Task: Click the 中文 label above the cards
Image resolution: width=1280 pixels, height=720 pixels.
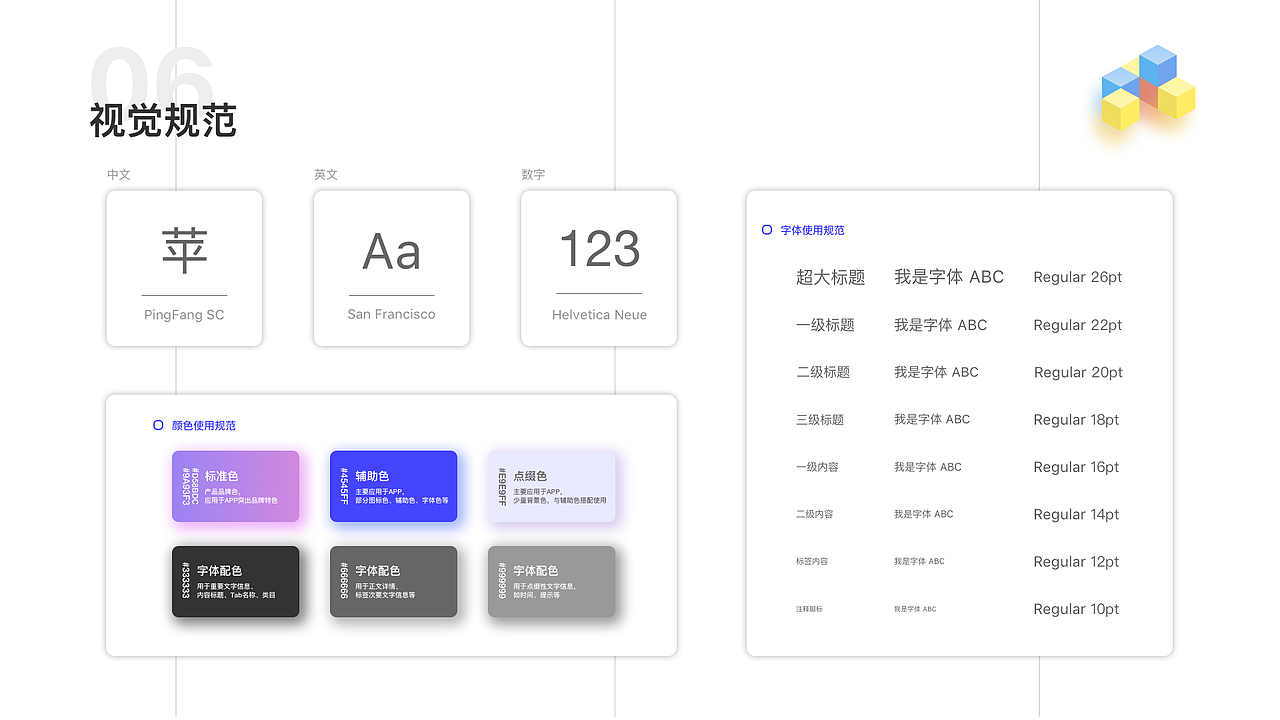Action: pyautogui.click(x=119, y=174)
